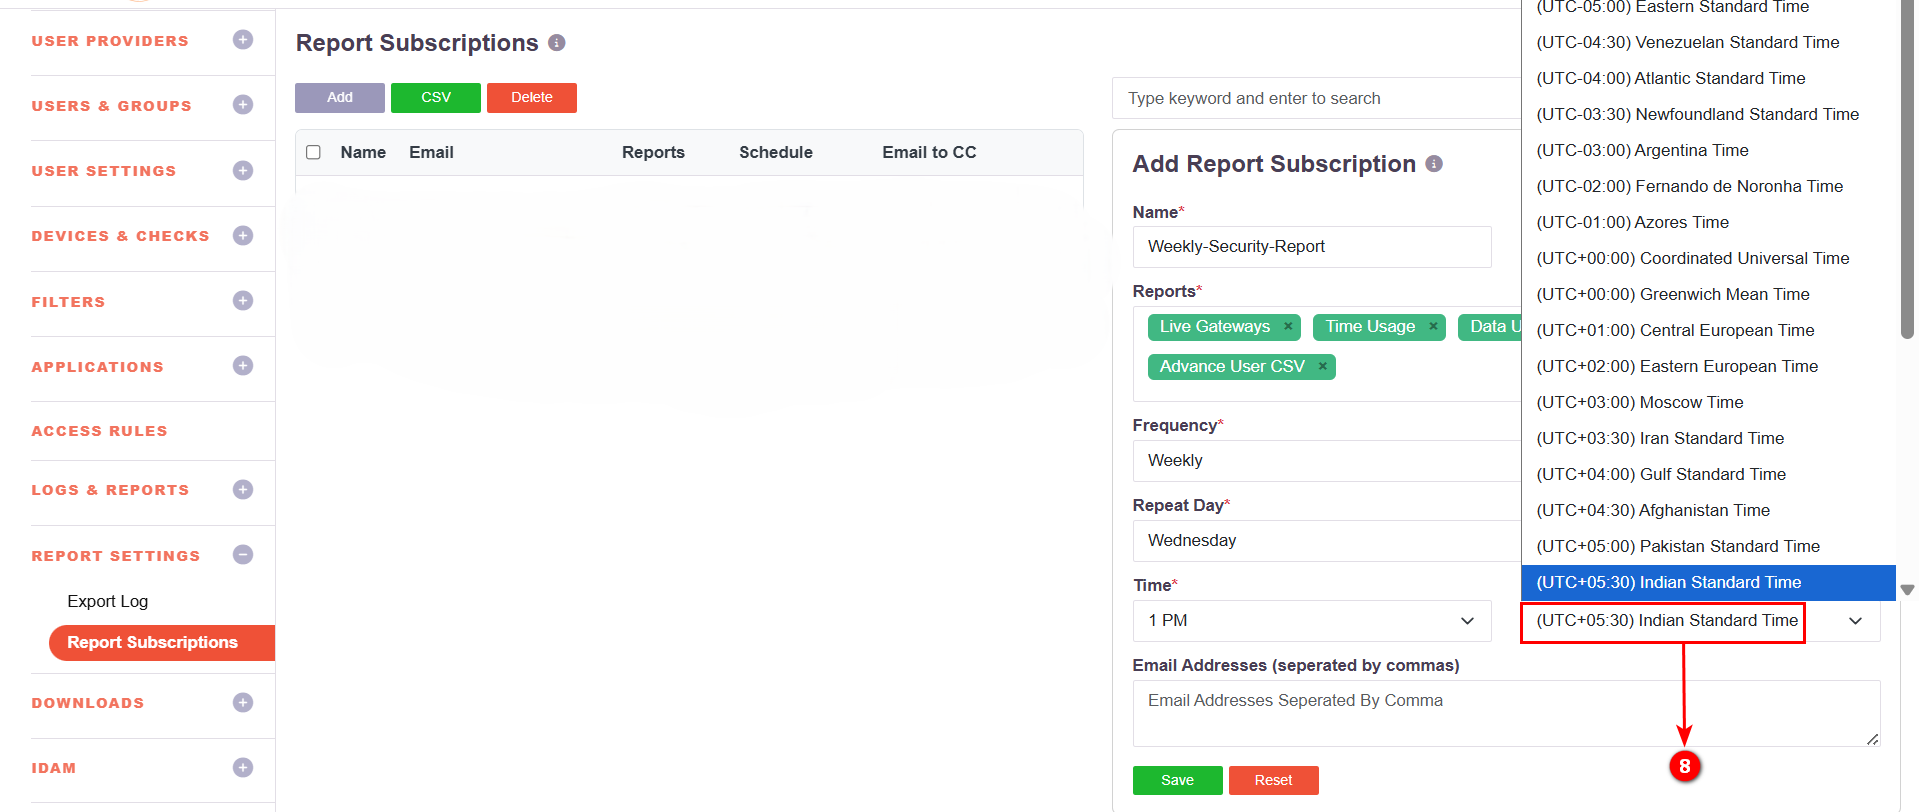Select Central European Time from timezone list
The width and height of the screenshot is (1919, 812).
[1675, 331]
